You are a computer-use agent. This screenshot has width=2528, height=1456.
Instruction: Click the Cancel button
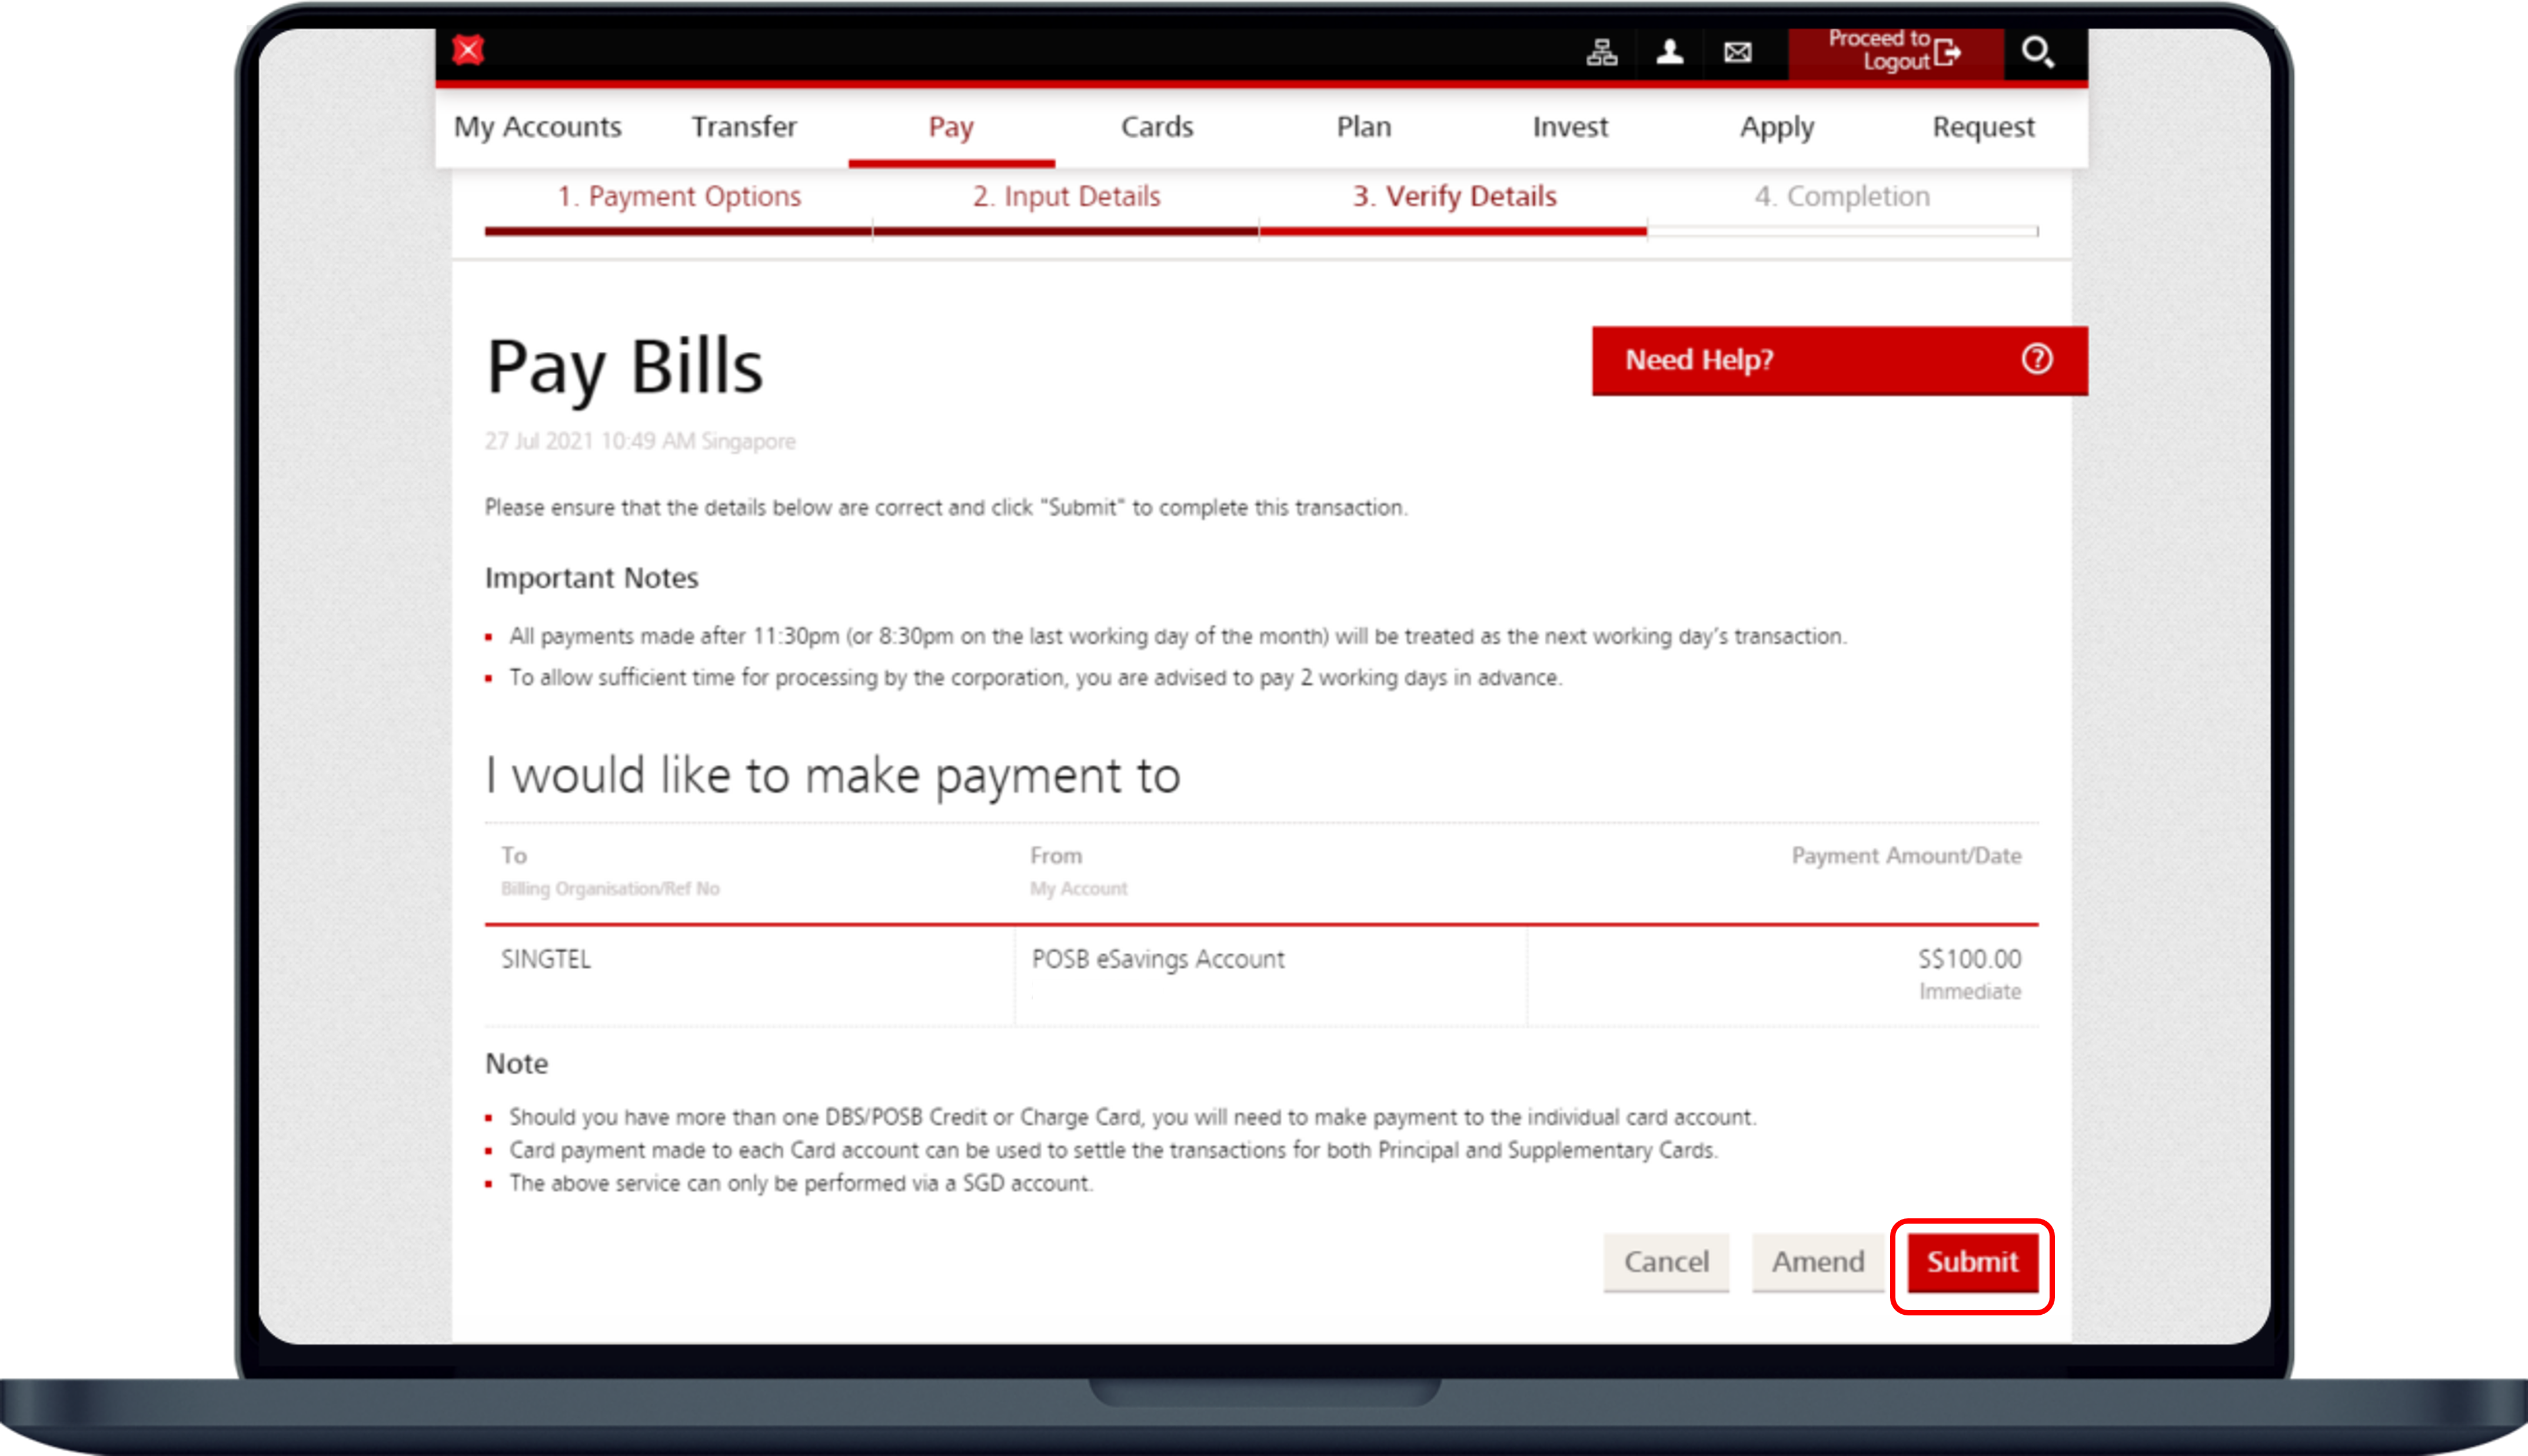(x=1666, y=1262)
